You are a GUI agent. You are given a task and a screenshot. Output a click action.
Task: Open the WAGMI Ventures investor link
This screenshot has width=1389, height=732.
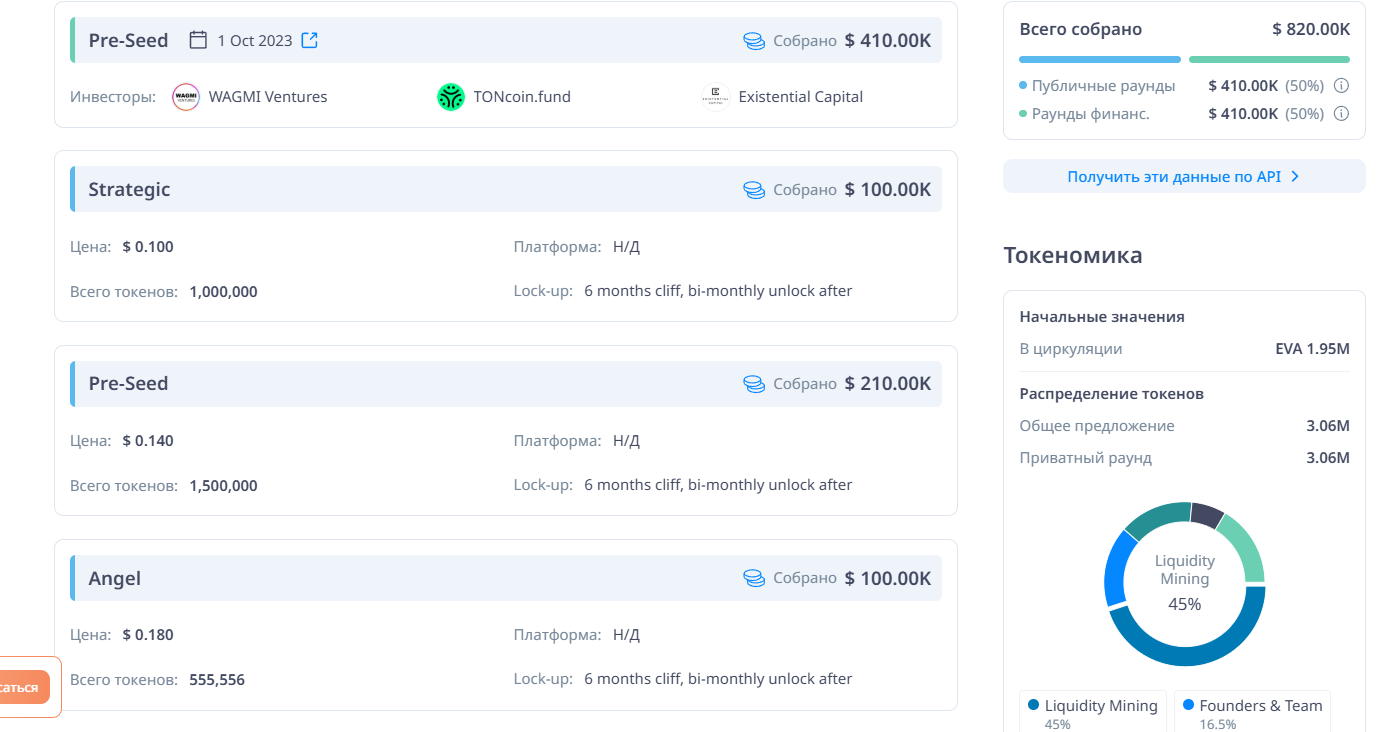(x=268, y=97)
